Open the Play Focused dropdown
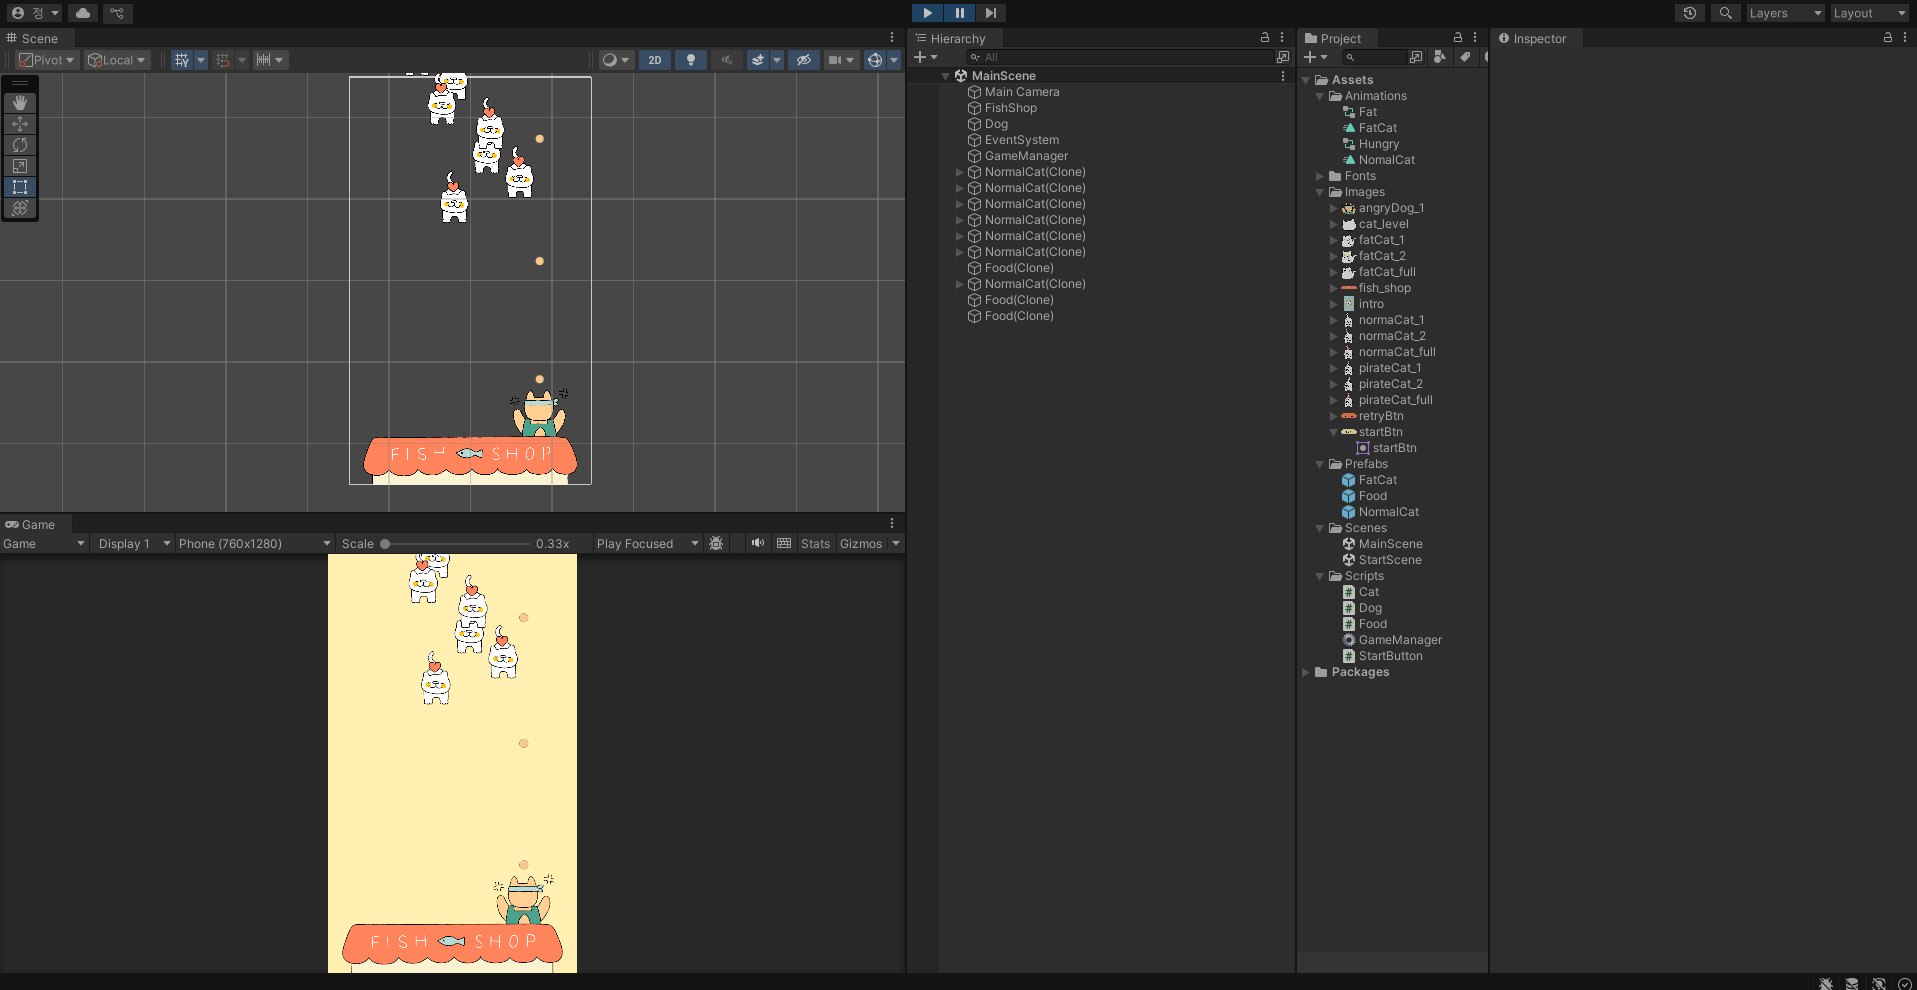Image resolution: width=1917 pixels, height=990 pixels. tap(647, 544)
